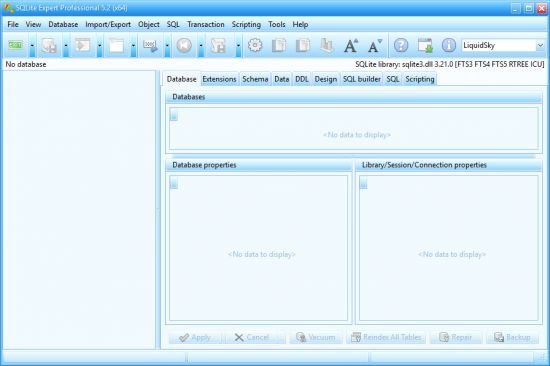This screenshot has width=550, height=366.
Task: Open the View menu
Action: (x=33, y=24)
